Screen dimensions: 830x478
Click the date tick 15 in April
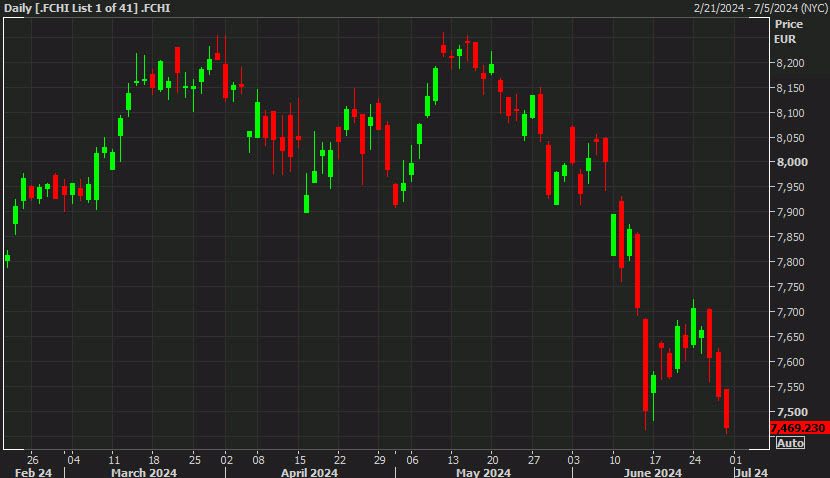[300, 460]
